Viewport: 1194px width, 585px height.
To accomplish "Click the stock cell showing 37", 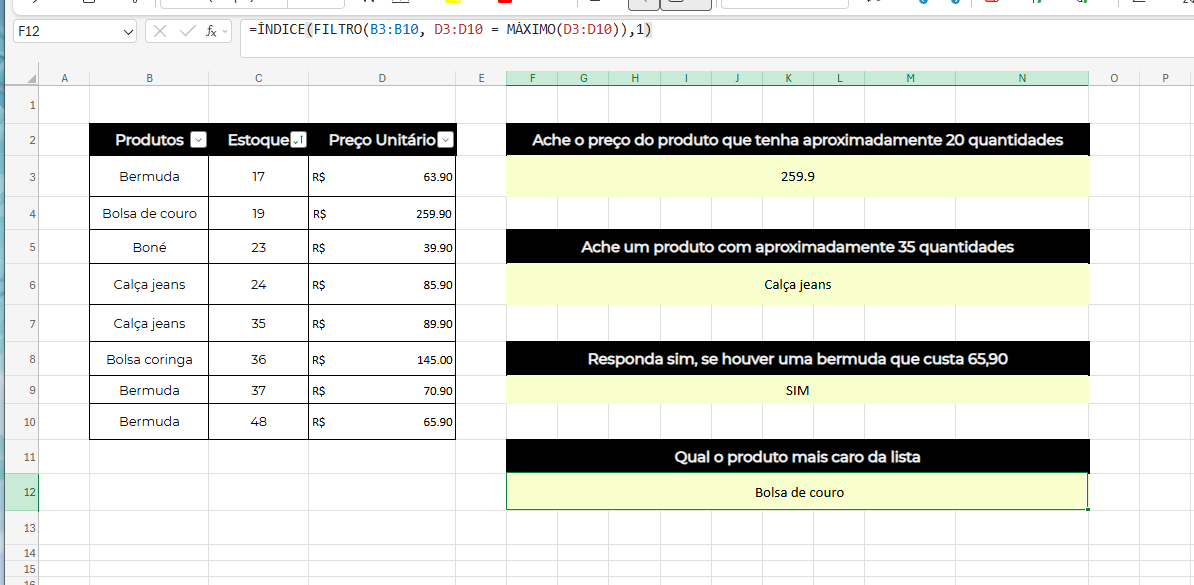I will 259,390.
